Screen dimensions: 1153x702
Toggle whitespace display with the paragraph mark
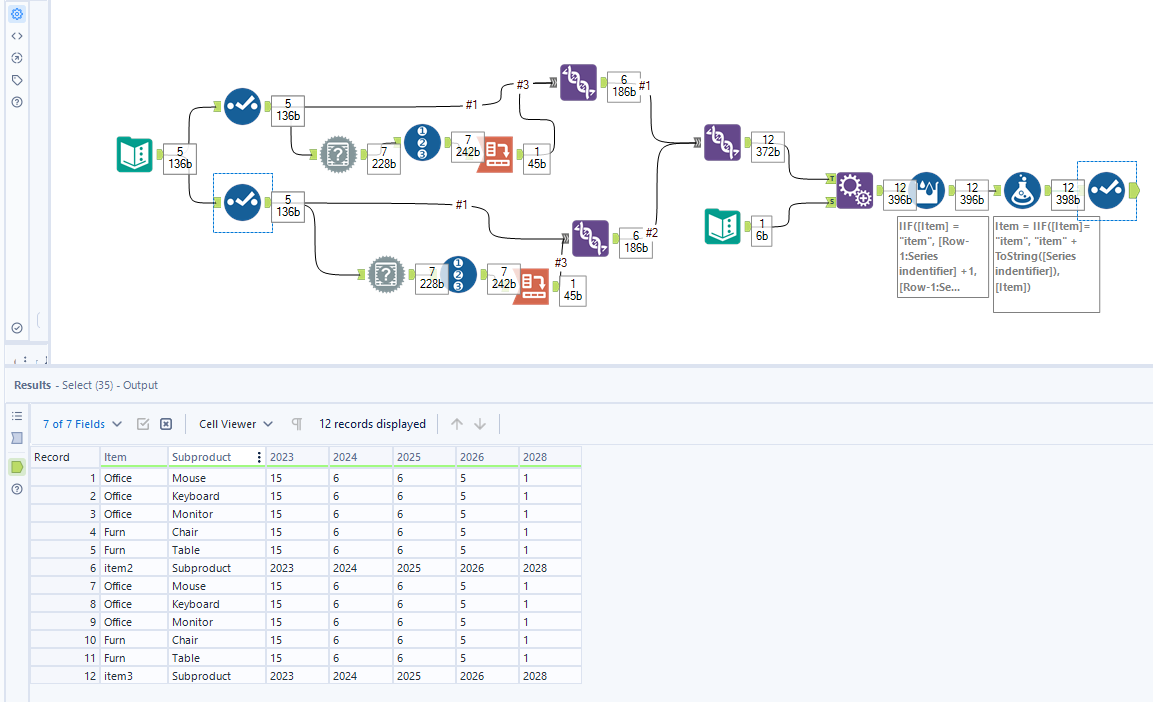pyautogui.click(x=296, y=424)
